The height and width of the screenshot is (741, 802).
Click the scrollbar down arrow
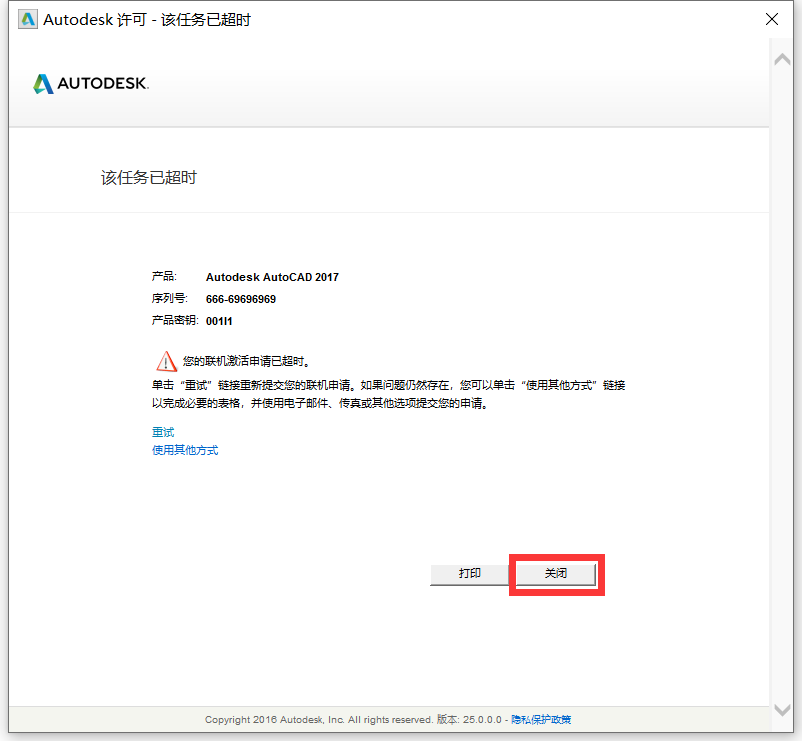[x=782, y=710]
